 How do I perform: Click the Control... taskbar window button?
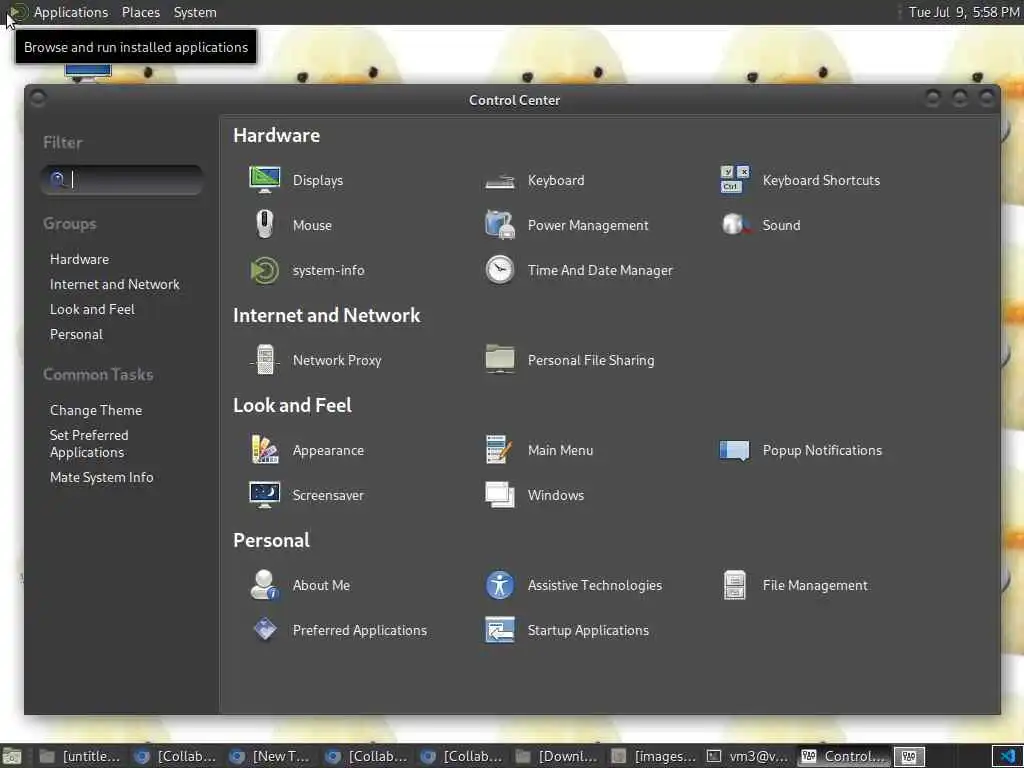[x=844, y=756]
